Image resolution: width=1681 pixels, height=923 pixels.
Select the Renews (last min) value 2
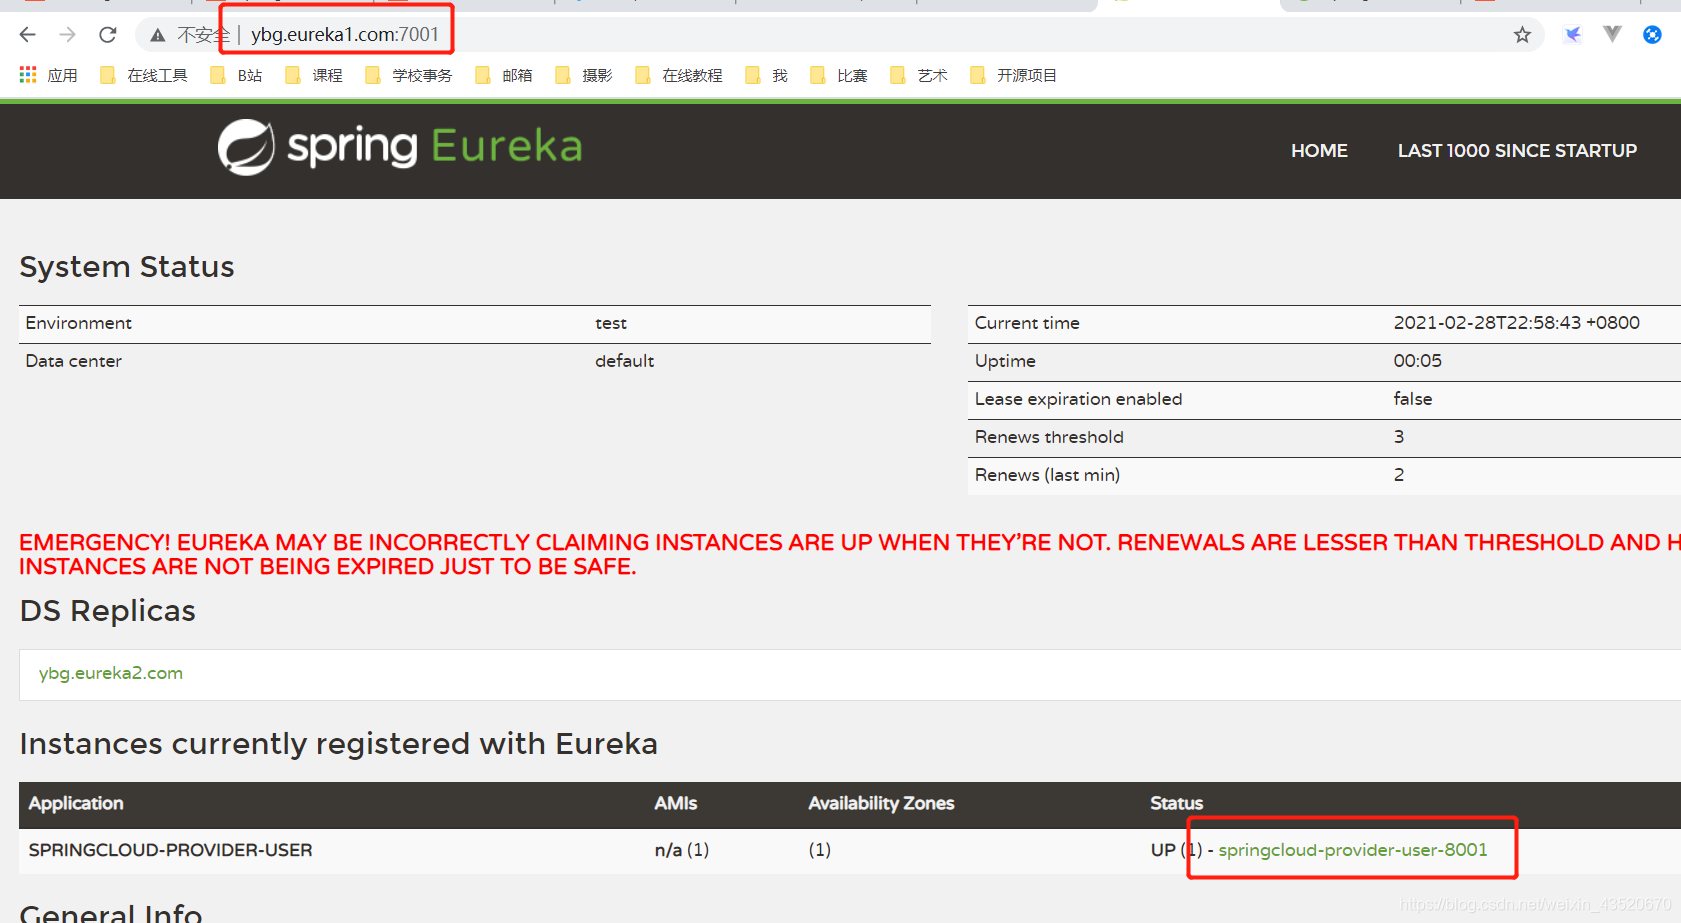1399,475
